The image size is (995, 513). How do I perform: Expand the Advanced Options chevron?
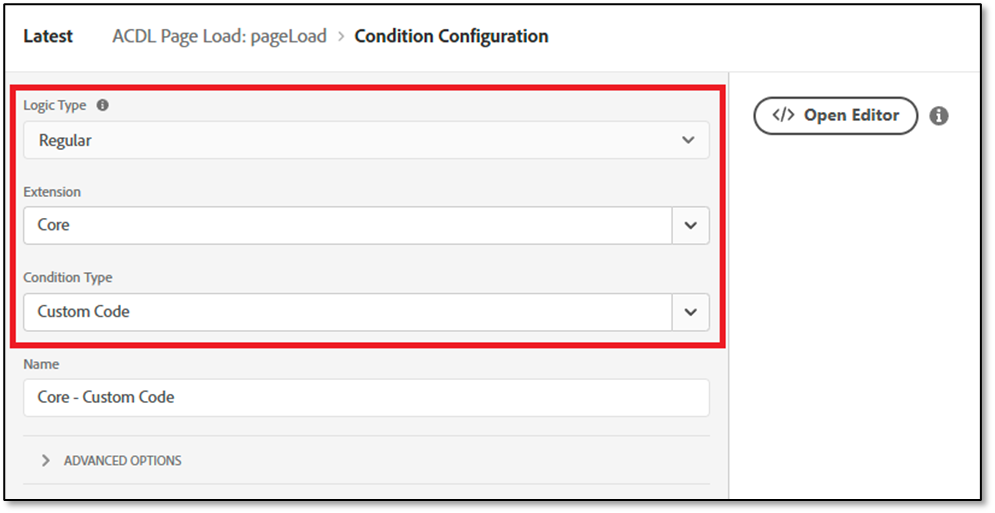tap(46, 461)
